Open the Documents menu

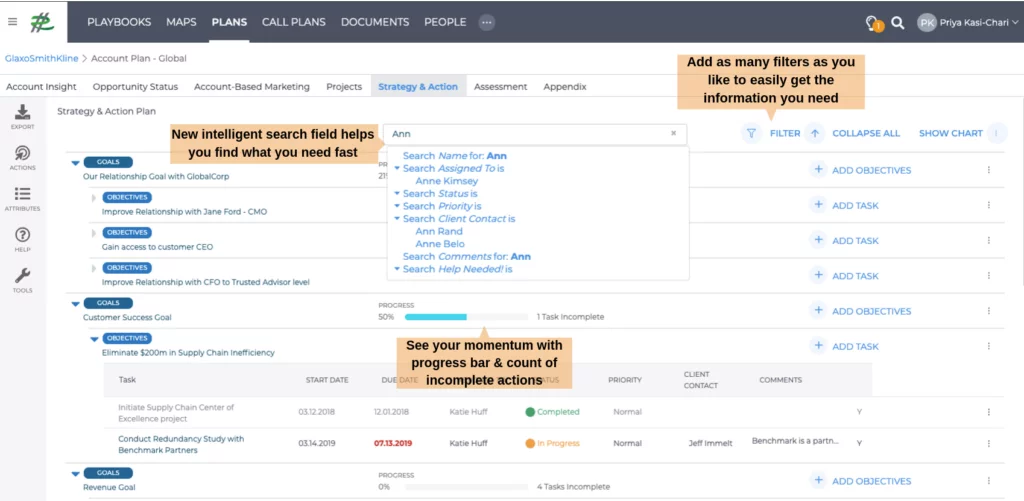375,22
